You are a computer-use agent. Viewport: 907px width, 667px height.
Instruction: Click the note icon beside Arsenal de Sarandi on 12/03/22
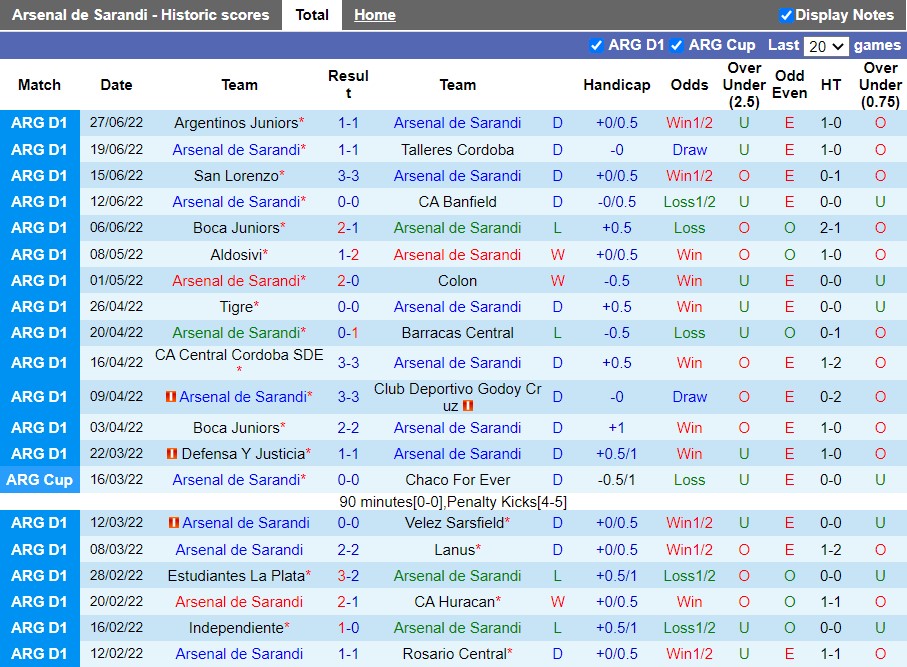[172, 522]
